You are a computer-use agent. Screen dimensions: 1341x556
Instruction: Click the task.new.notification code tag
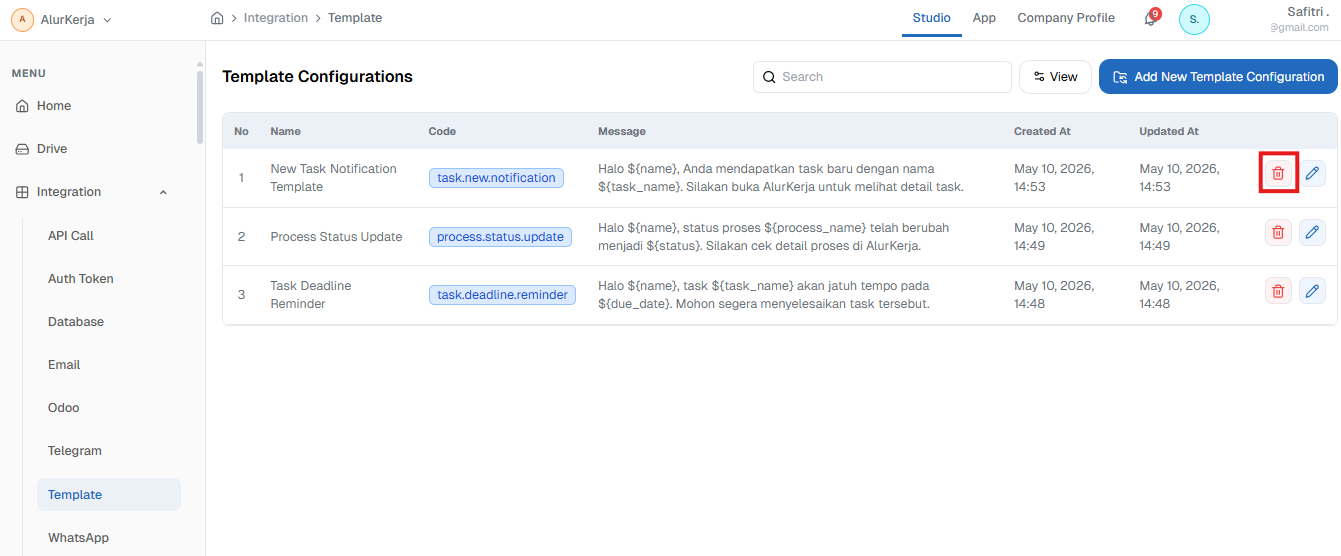pyautogui.click(x=496, y=178)
